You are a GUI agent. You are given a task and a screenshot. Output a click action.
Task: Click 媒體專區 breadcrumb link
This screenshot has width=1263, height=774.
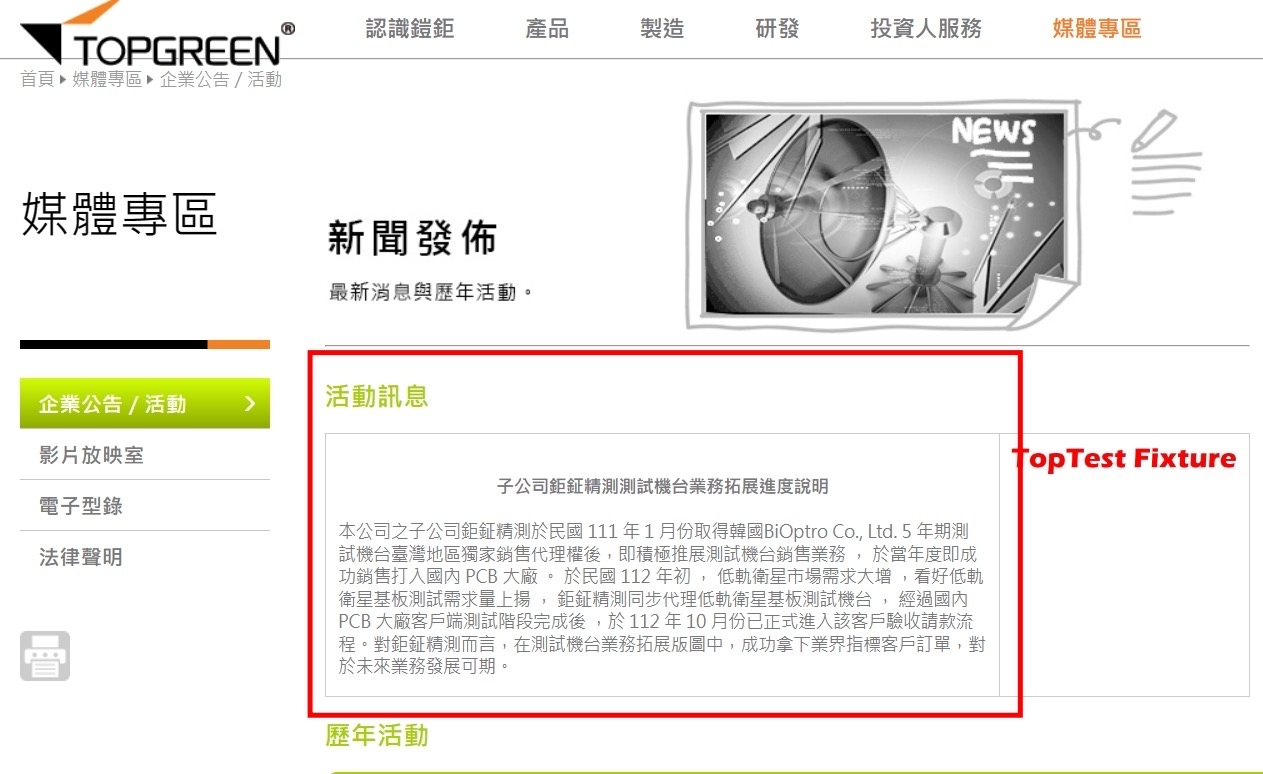point(107,79)
